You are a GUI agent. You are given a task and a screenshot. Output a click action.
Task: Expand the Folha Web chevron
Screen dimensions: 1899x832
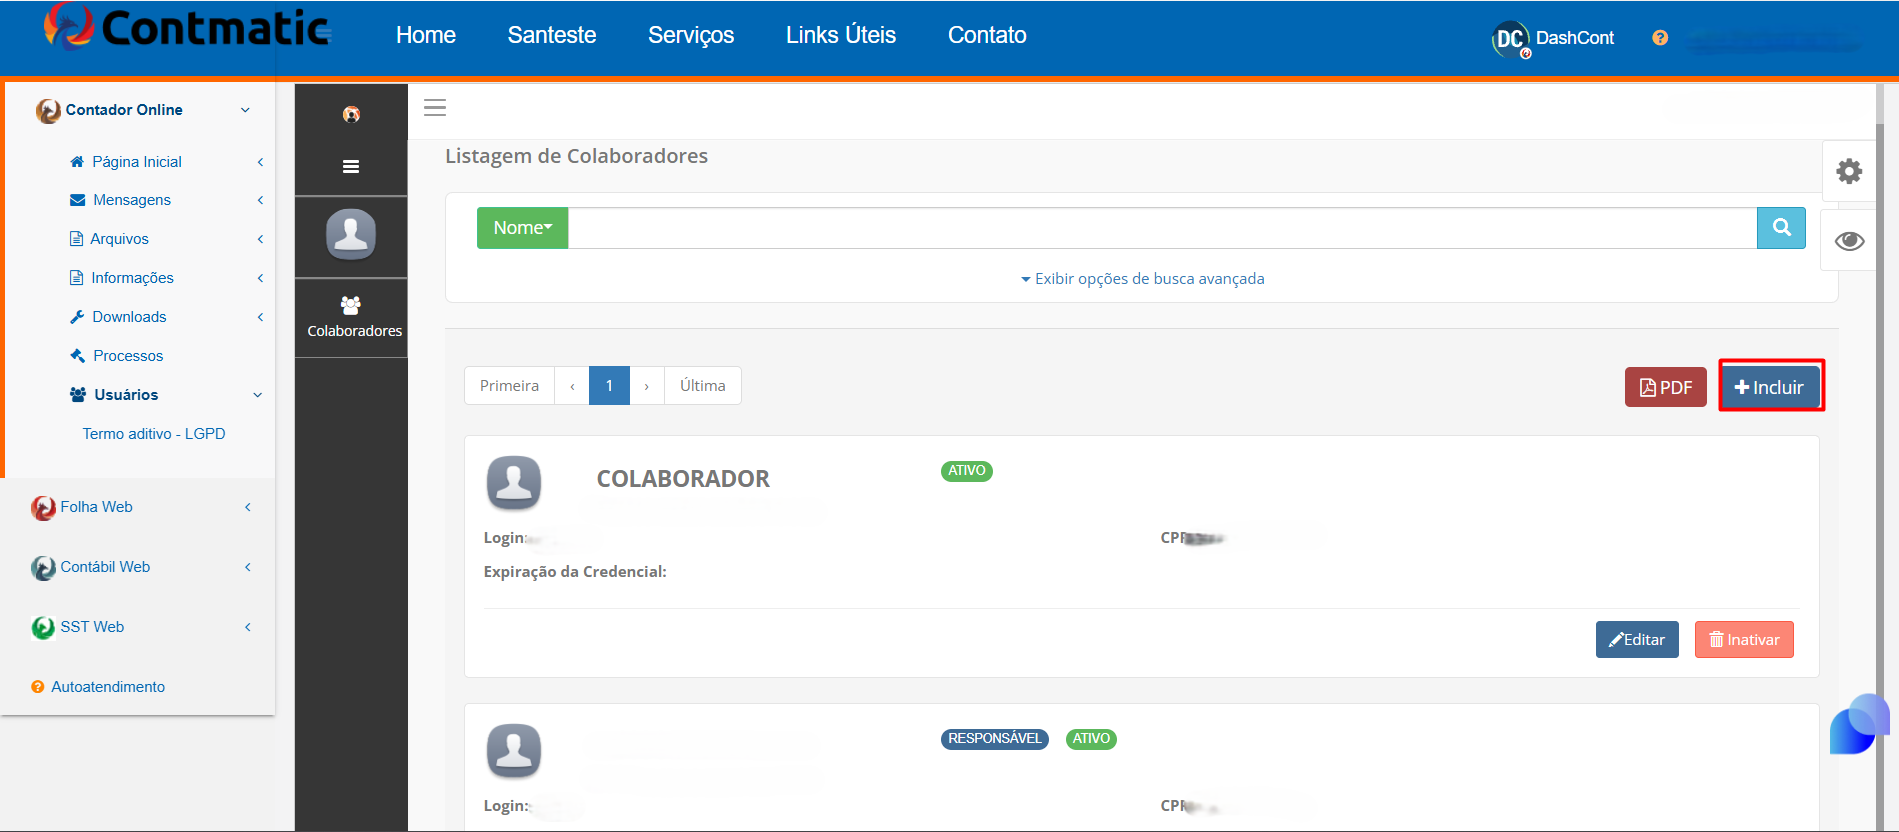[x=248, y=507]
